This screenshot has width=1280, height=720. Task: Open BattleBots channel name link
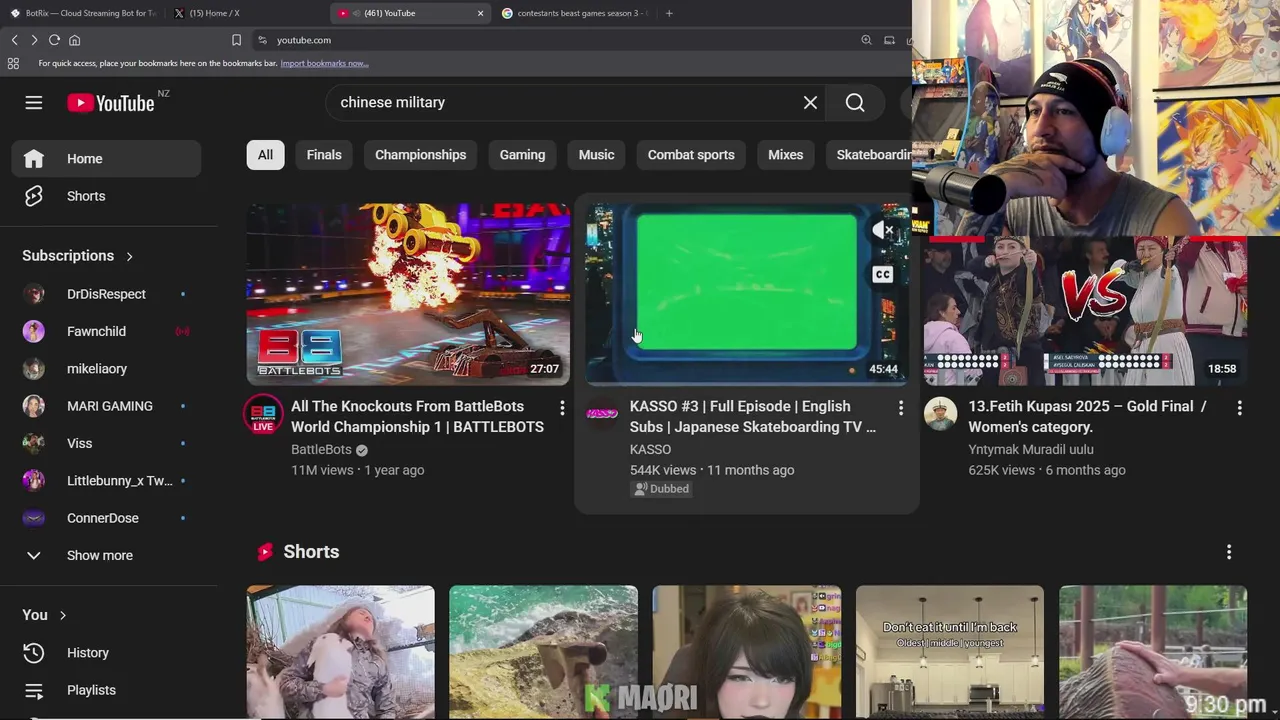click(x=321, y=450)
